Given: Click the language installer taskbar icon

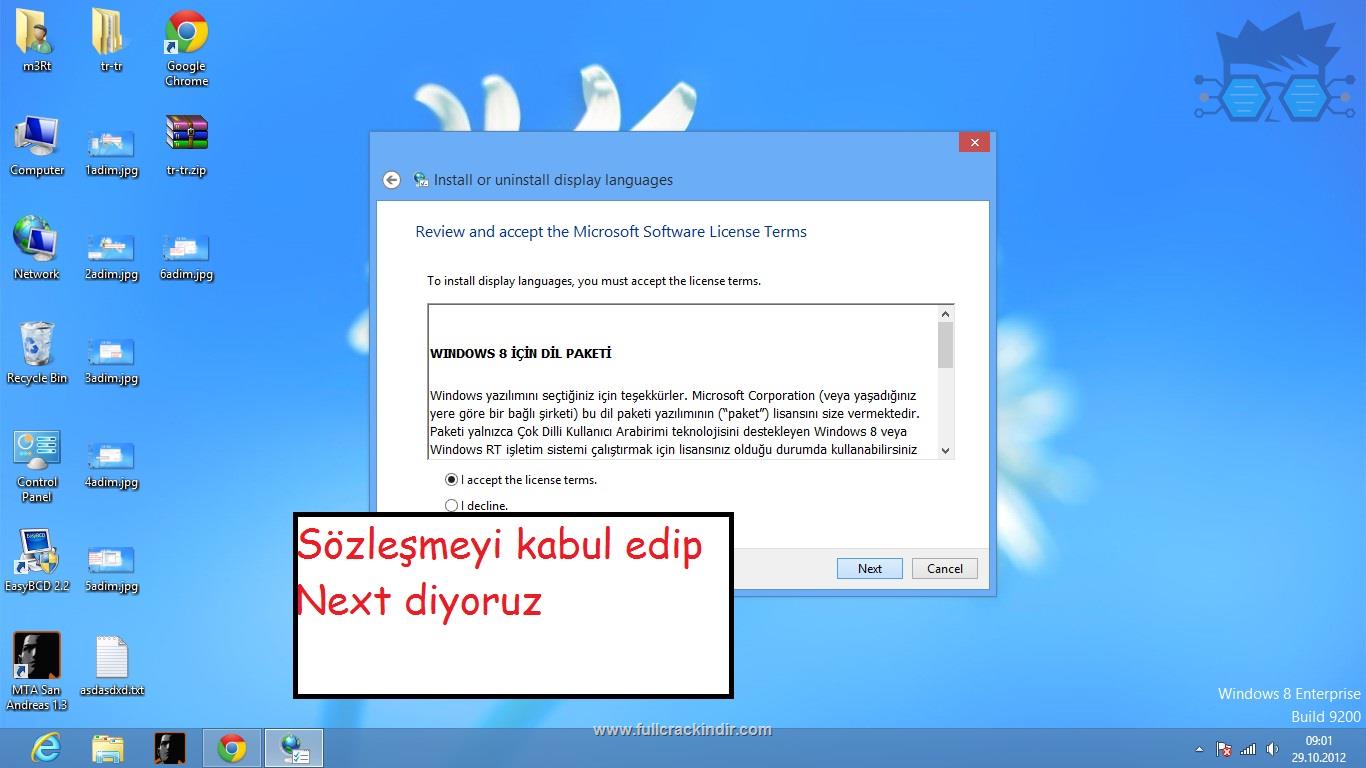Looking at the screenshot, I should [x=294, y=748].
